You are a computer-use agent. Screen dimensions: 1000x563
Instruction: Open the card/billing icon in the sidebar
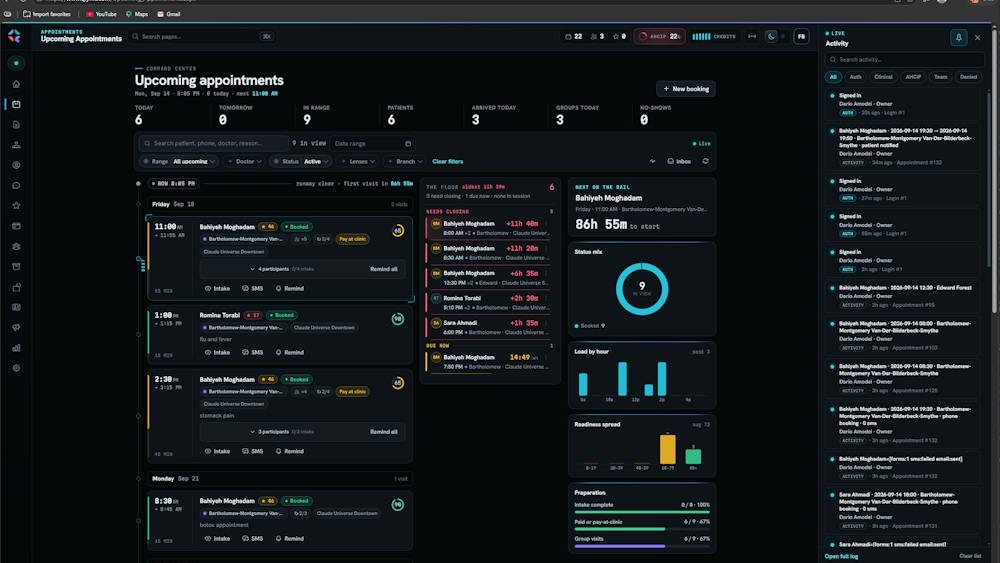click(16, 226)
